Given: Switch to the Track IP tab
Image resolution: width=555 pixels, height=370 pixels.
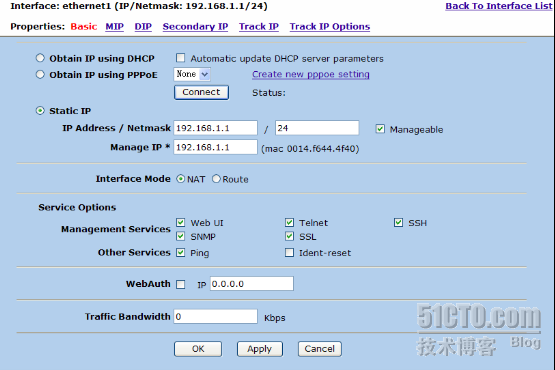Looking at the screenshot, I should pos(259,27).
